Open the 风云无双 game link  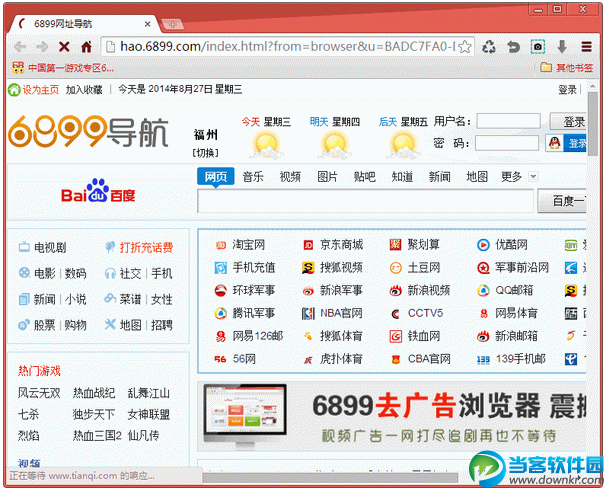pos(39,393)
